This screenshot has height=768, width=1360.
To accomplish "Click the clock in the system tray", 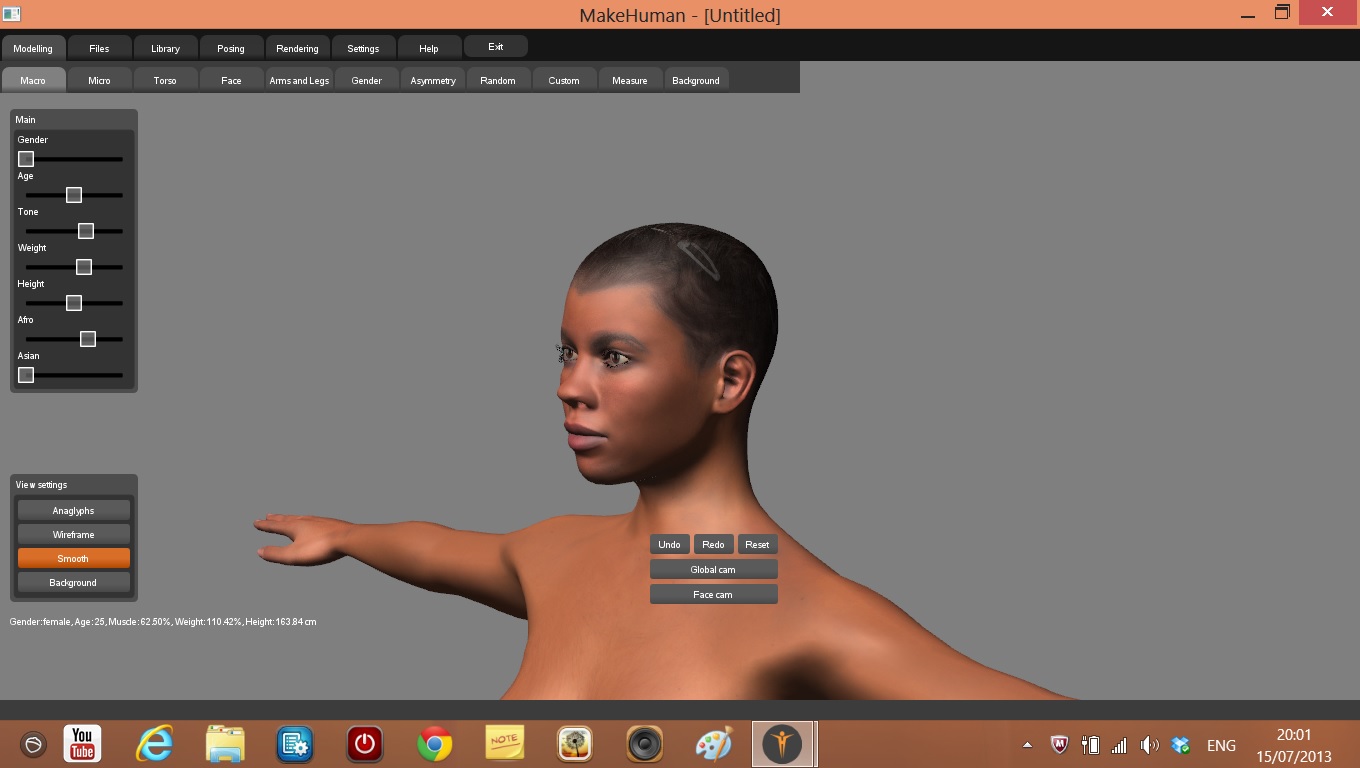I will click(1293, 743).
